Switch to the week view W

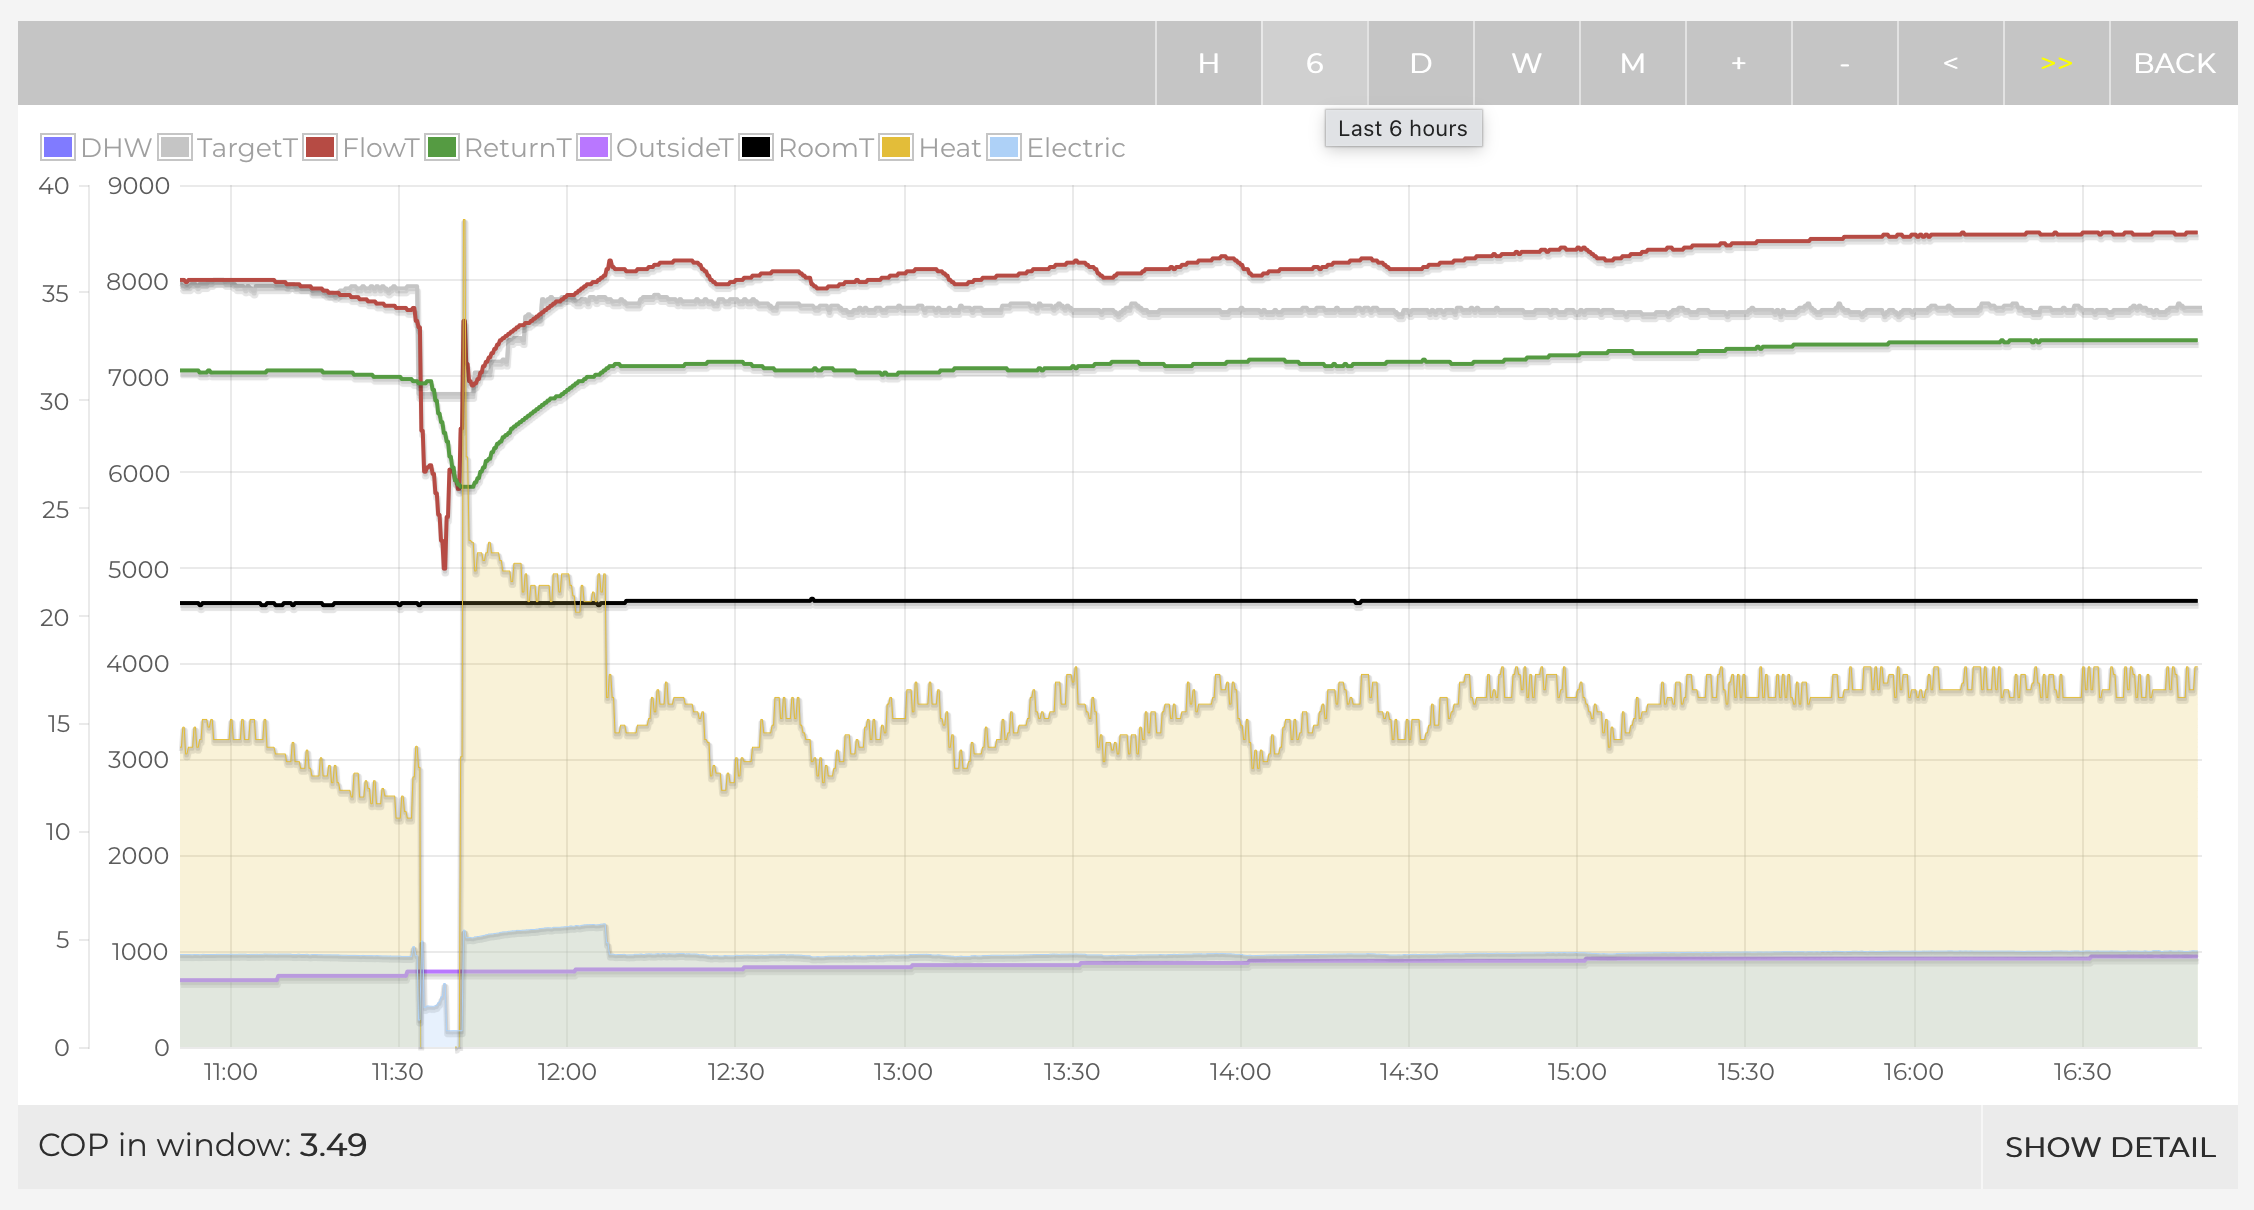click(1526, 63)
